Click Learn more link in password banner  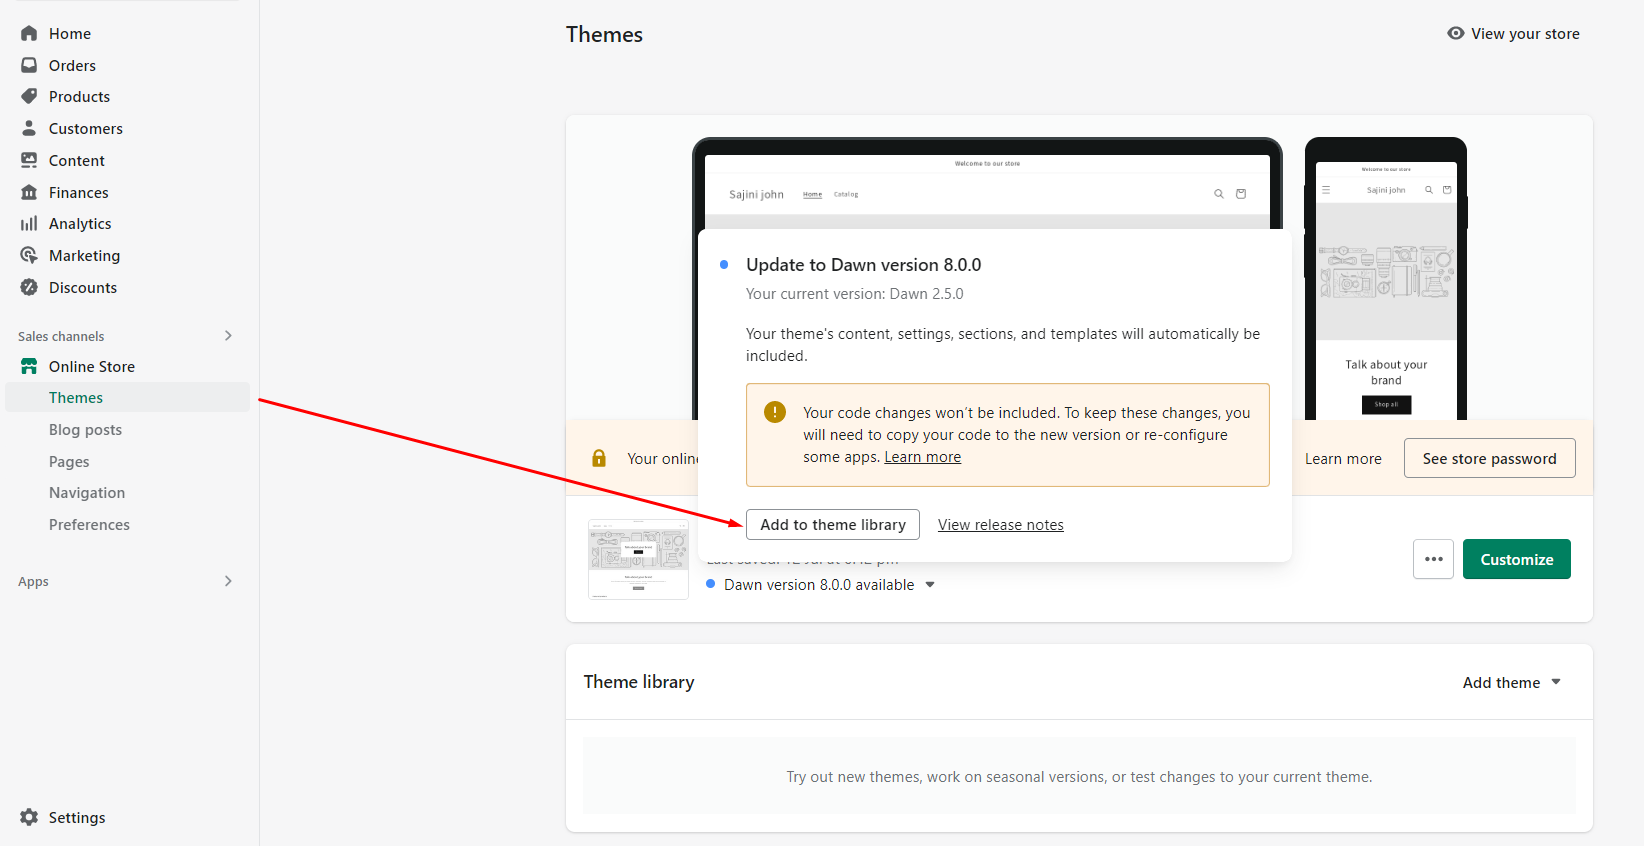1343,459
